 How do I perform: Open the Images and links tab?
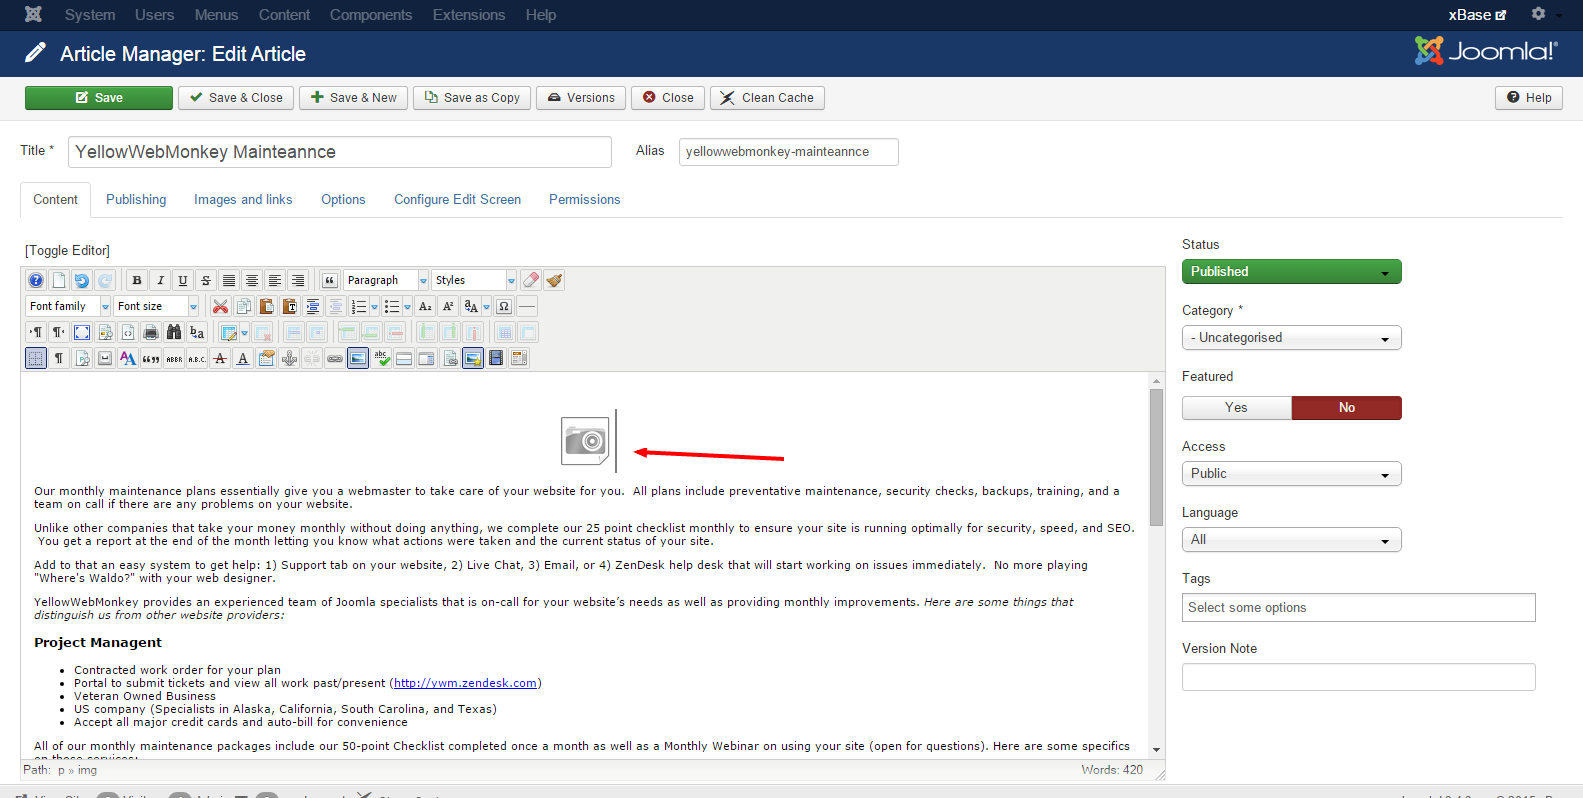tap(243, 200)
